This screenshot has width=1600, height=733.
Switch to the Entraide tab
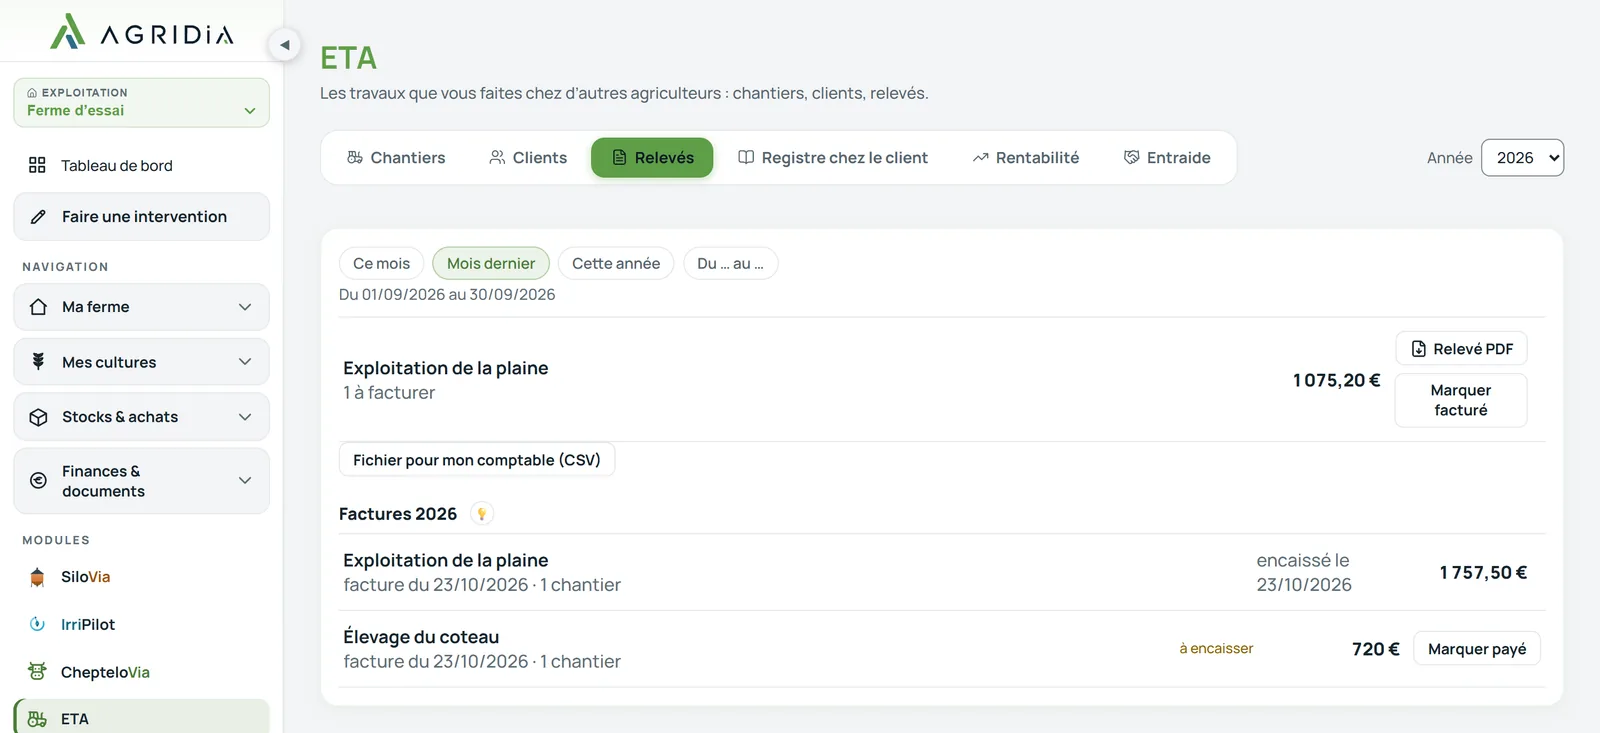pyautogui.click(x=1167, y=158)
